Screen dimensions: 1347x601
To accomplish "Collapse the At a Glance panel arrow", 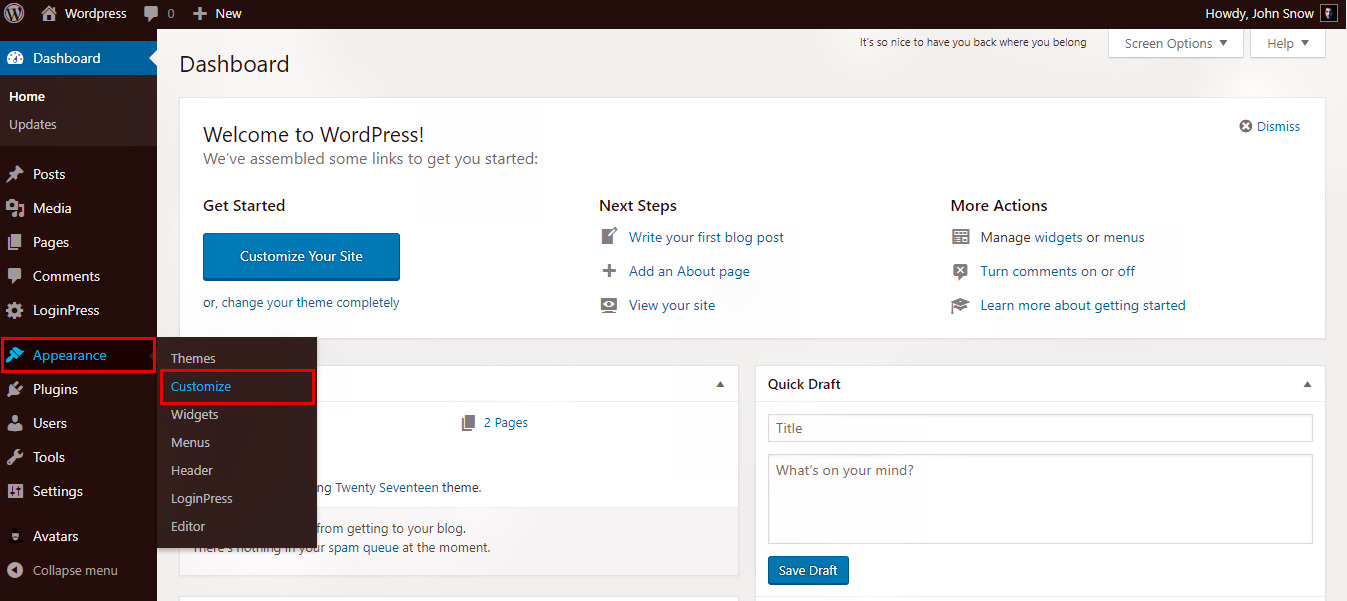I will (x=720, y=384).
